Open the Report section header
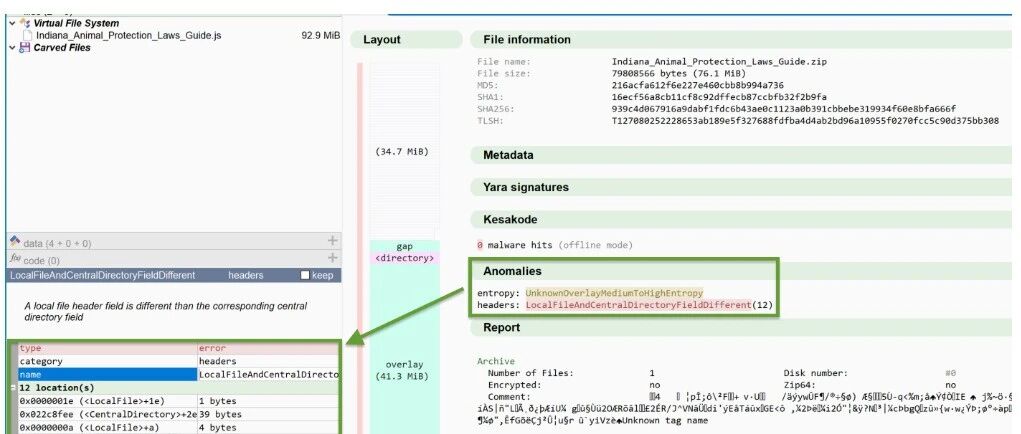 (741, 328)
